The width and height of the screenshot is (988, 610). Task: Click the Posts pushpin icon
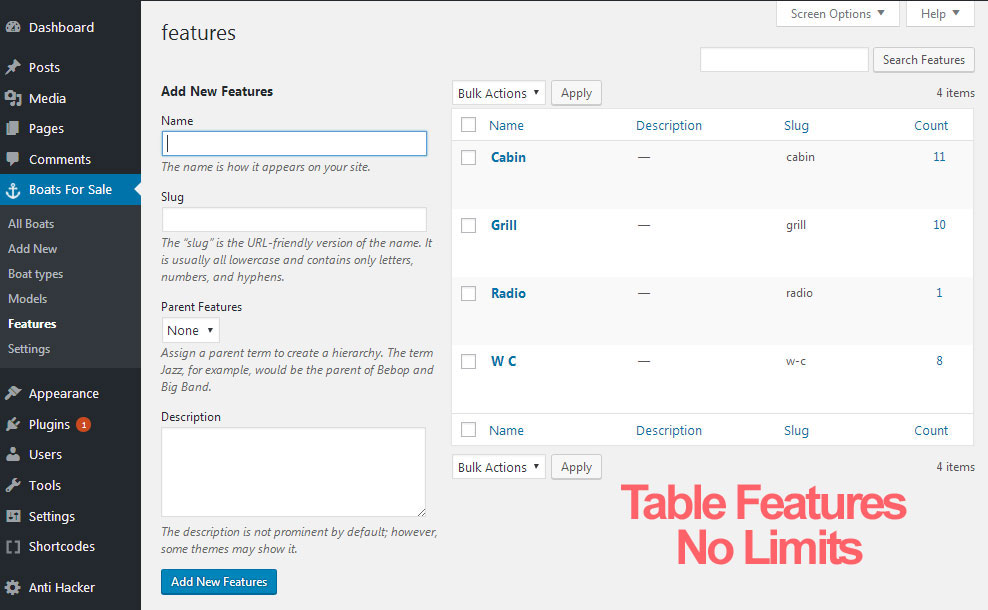point(13,67)
